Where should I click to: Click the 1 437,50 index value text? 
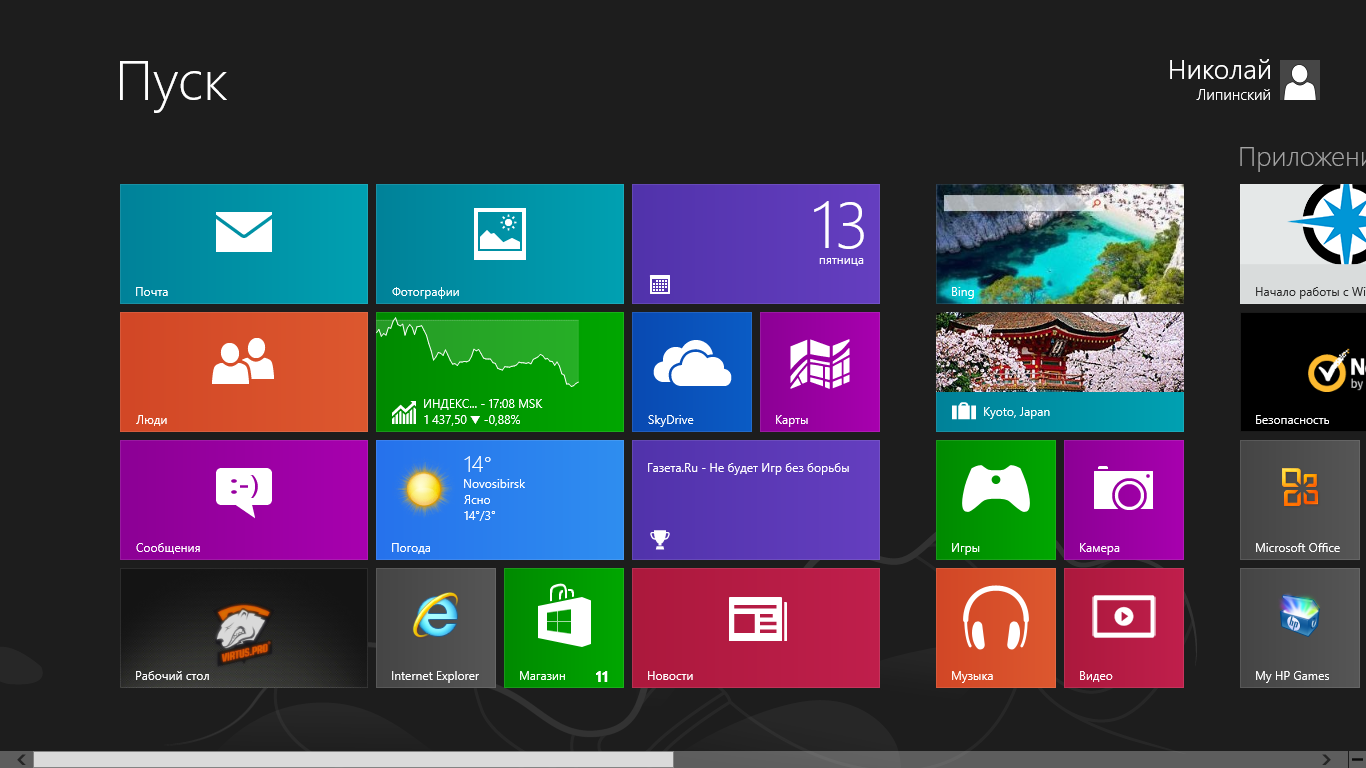coord(445,420)
